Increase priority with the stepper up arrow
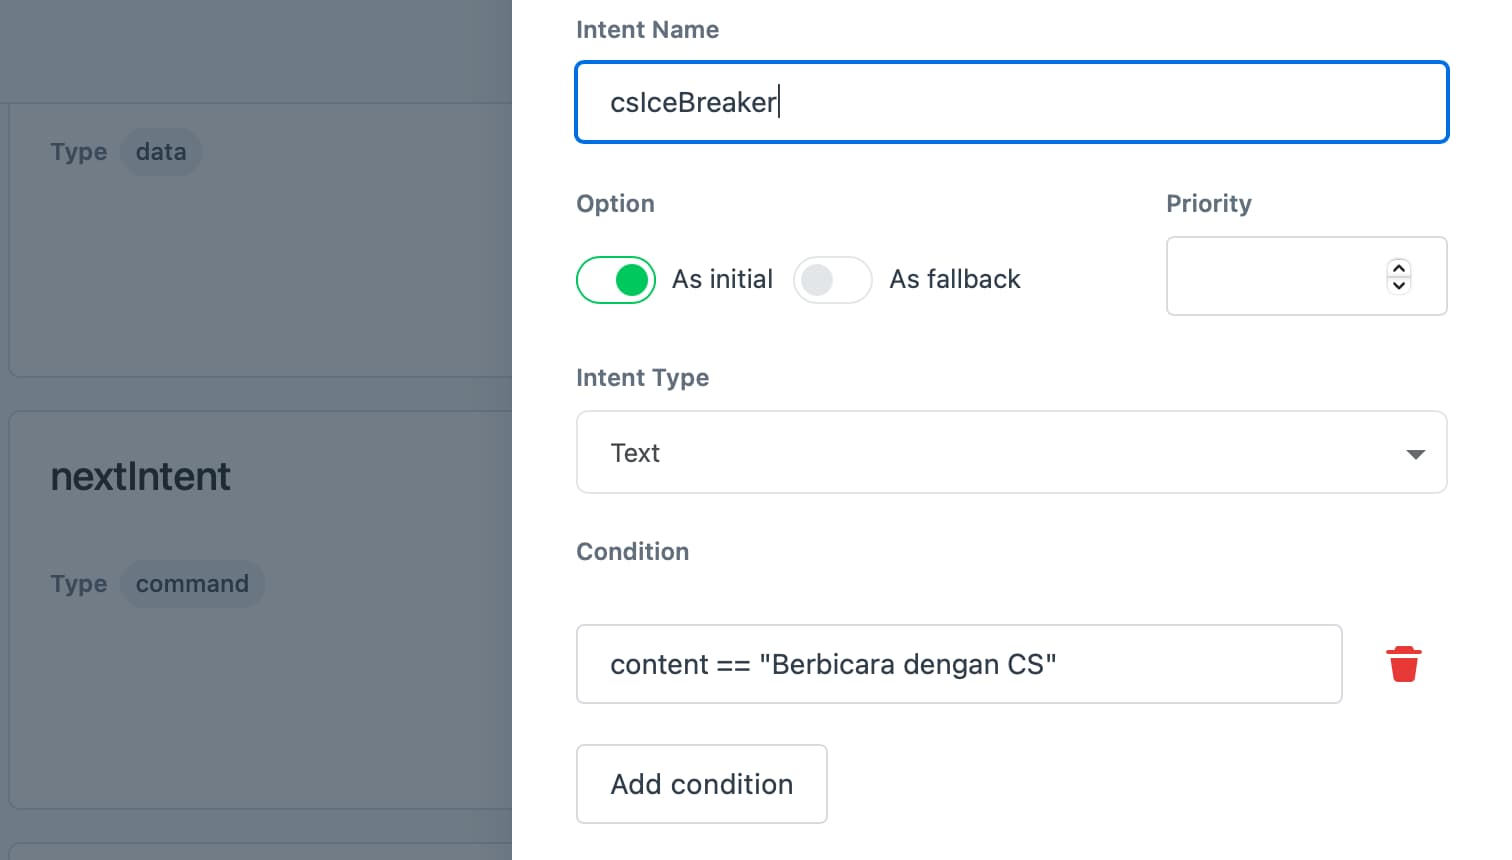The width and height of the screenshot is (1512, 860). pos(1398,268)
